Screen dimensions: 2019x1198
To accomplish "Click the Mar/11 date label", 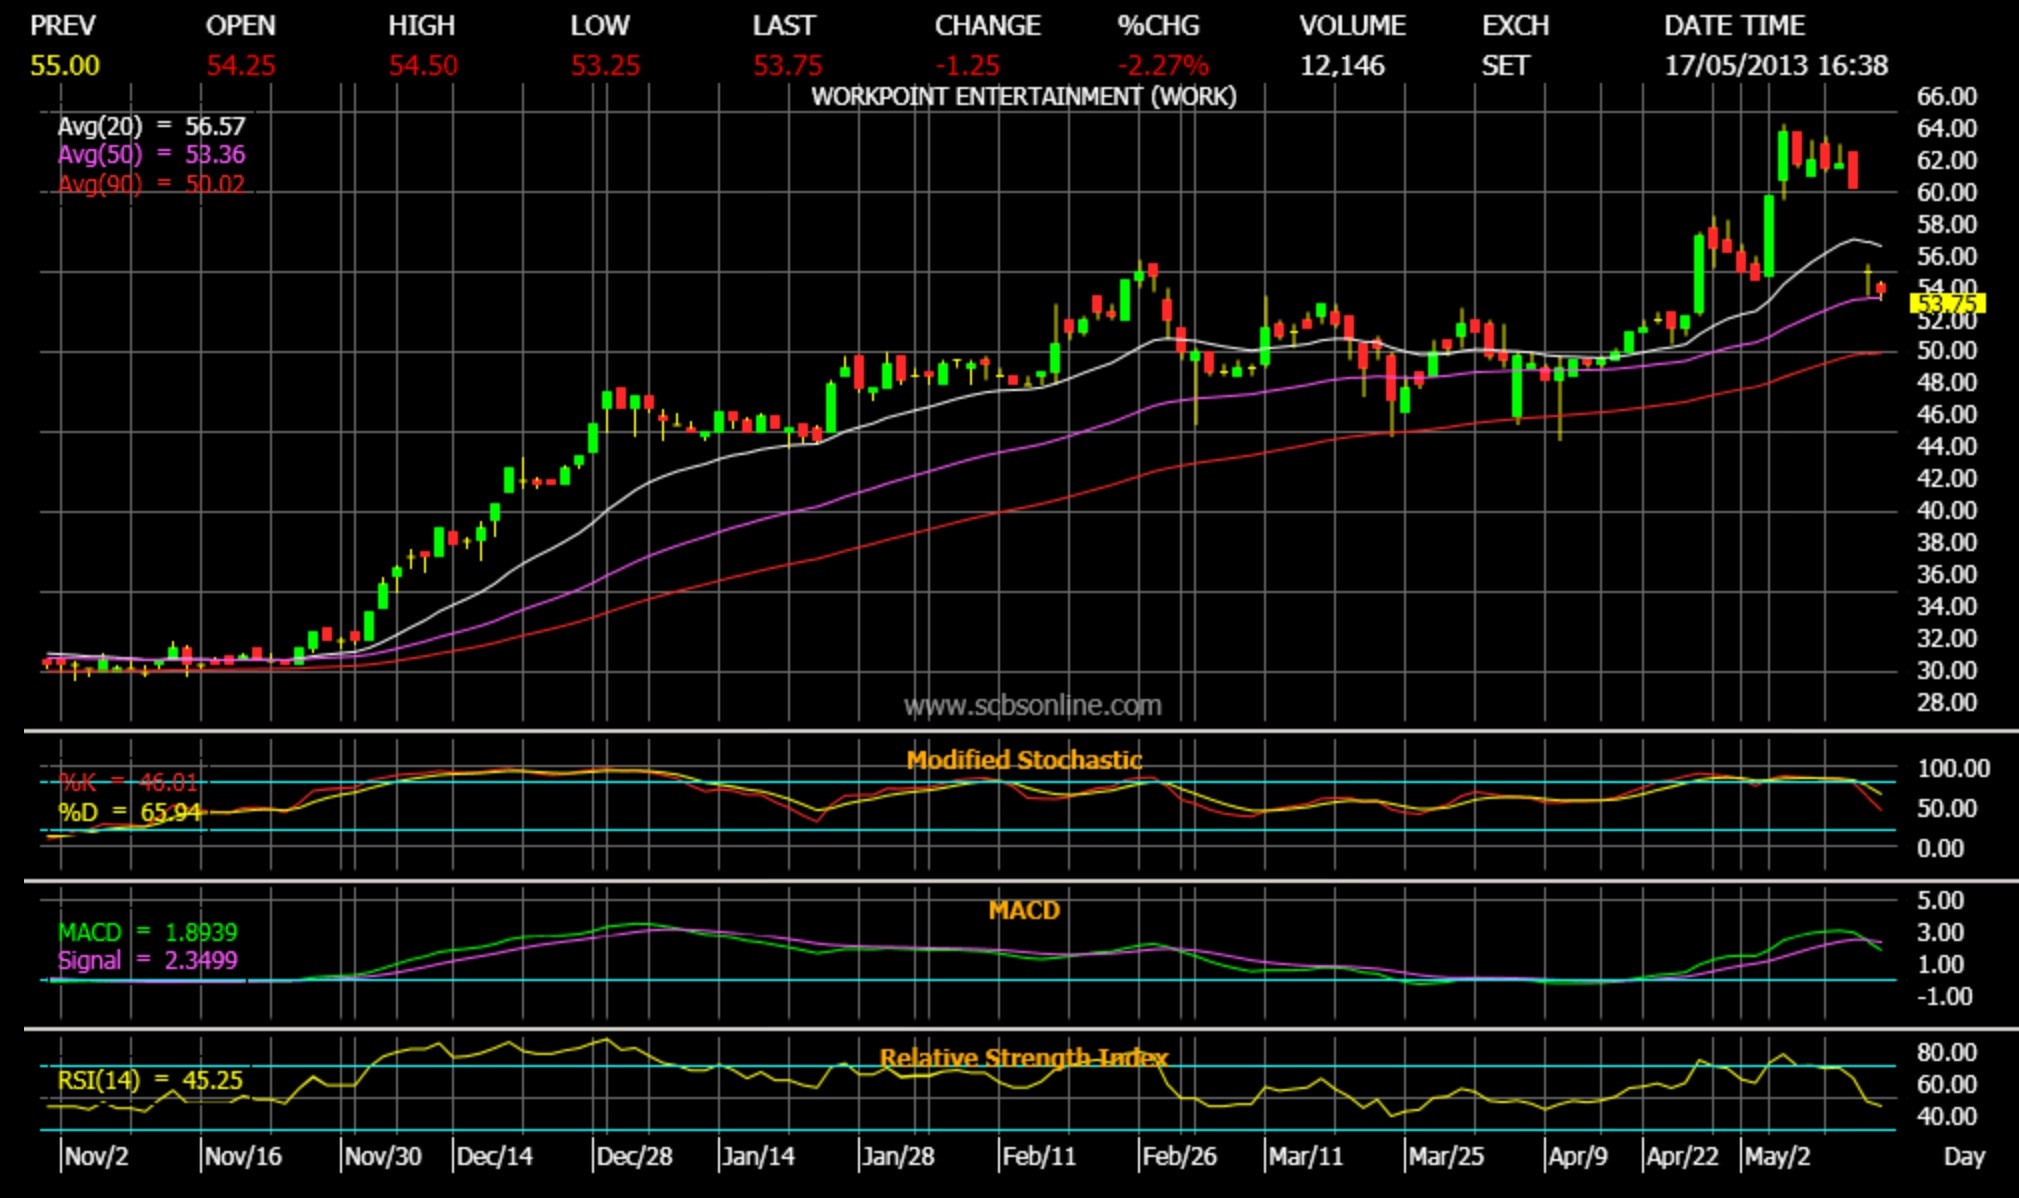I will click(x=1306, y=1157).
